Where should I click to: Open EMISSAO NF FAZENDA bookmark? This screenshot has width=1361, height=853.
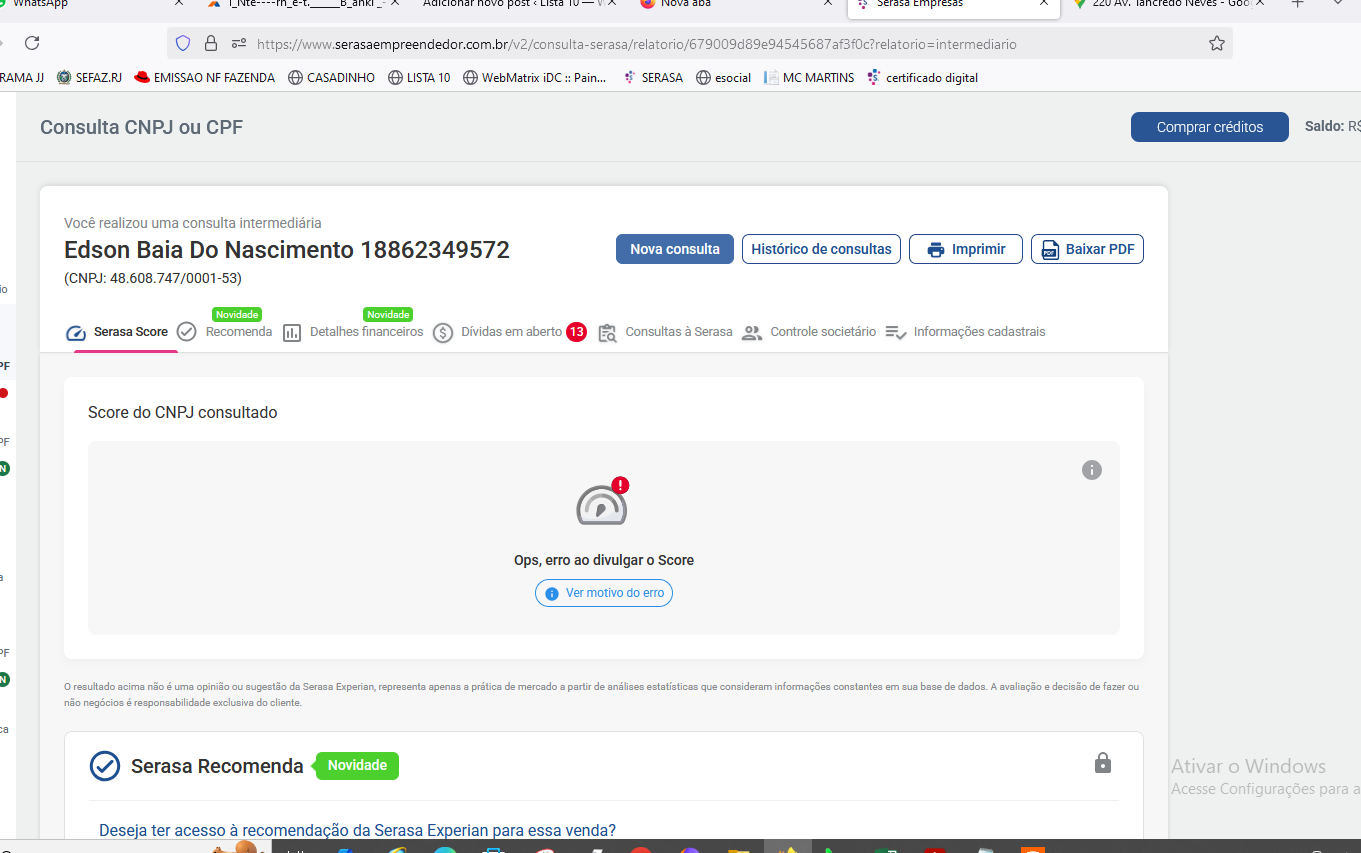click(205, 77)
